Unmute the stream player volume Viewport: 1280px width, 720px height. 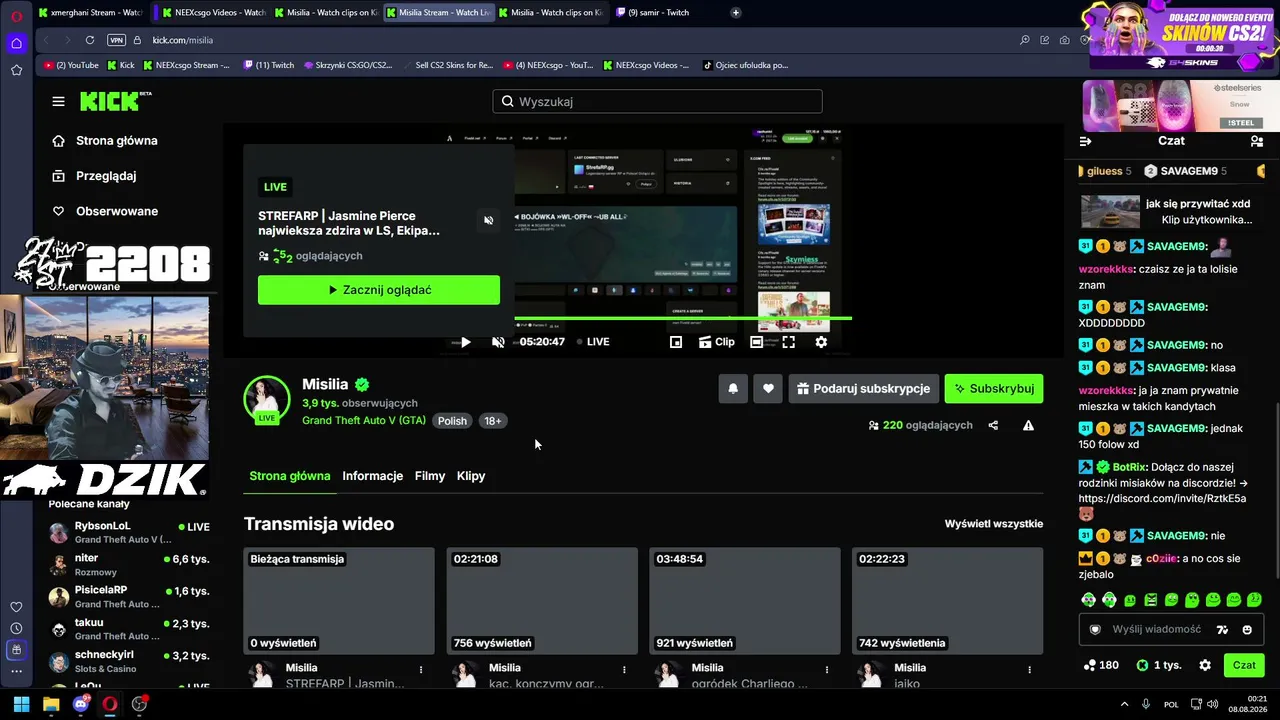coord(498,342)
